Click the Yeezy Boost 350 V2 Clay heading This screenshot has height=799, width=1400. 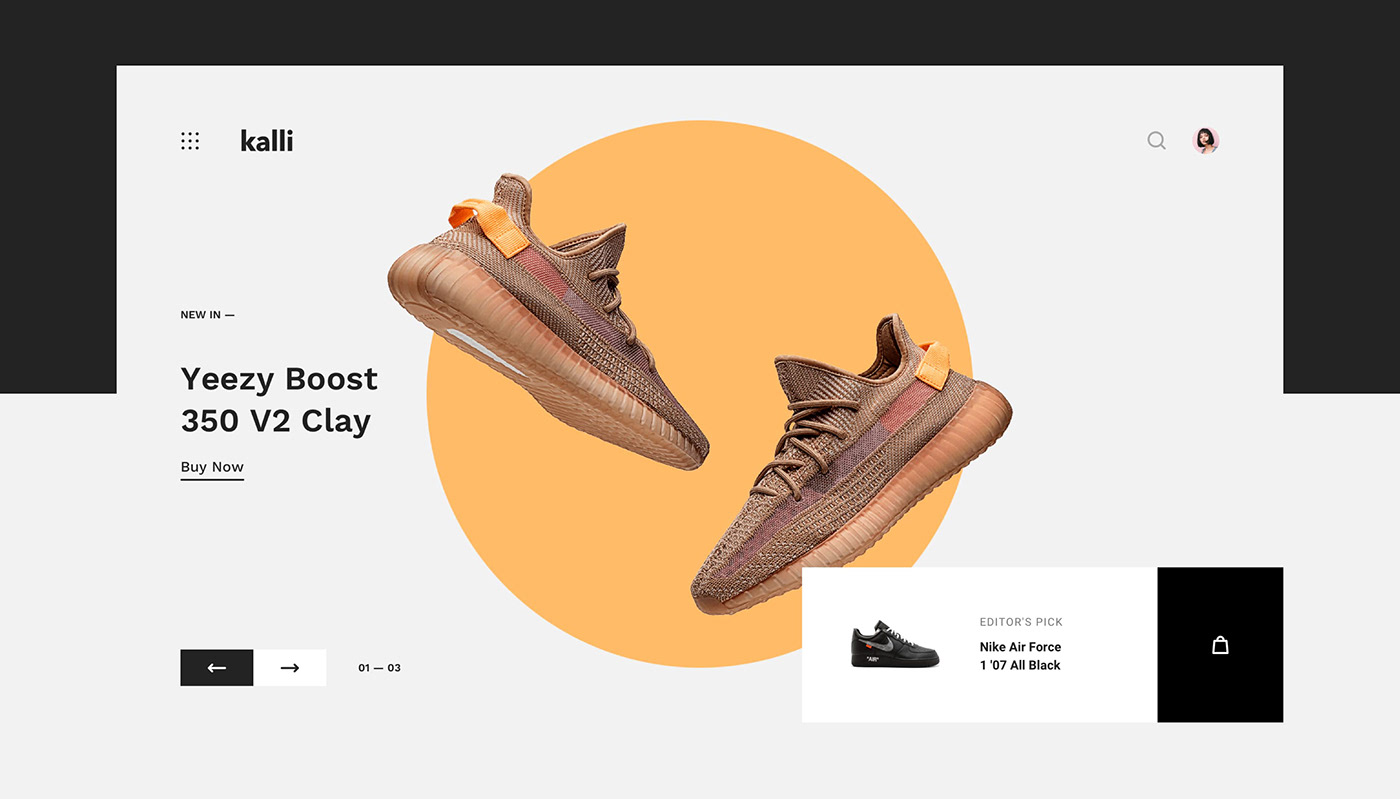tap(279, 400)
